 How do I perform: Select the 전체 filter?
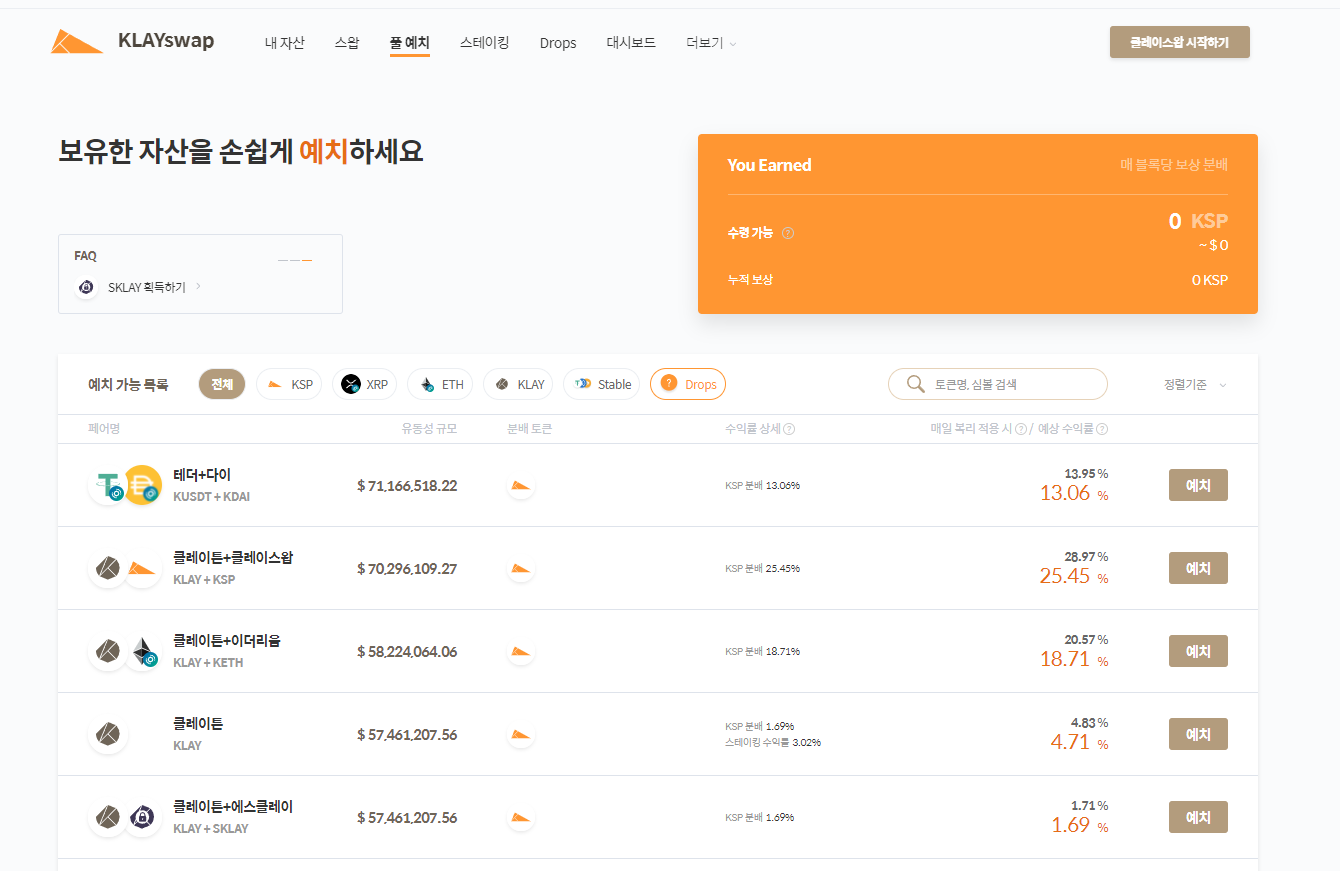pyautogui.click(x=222, y=384)
